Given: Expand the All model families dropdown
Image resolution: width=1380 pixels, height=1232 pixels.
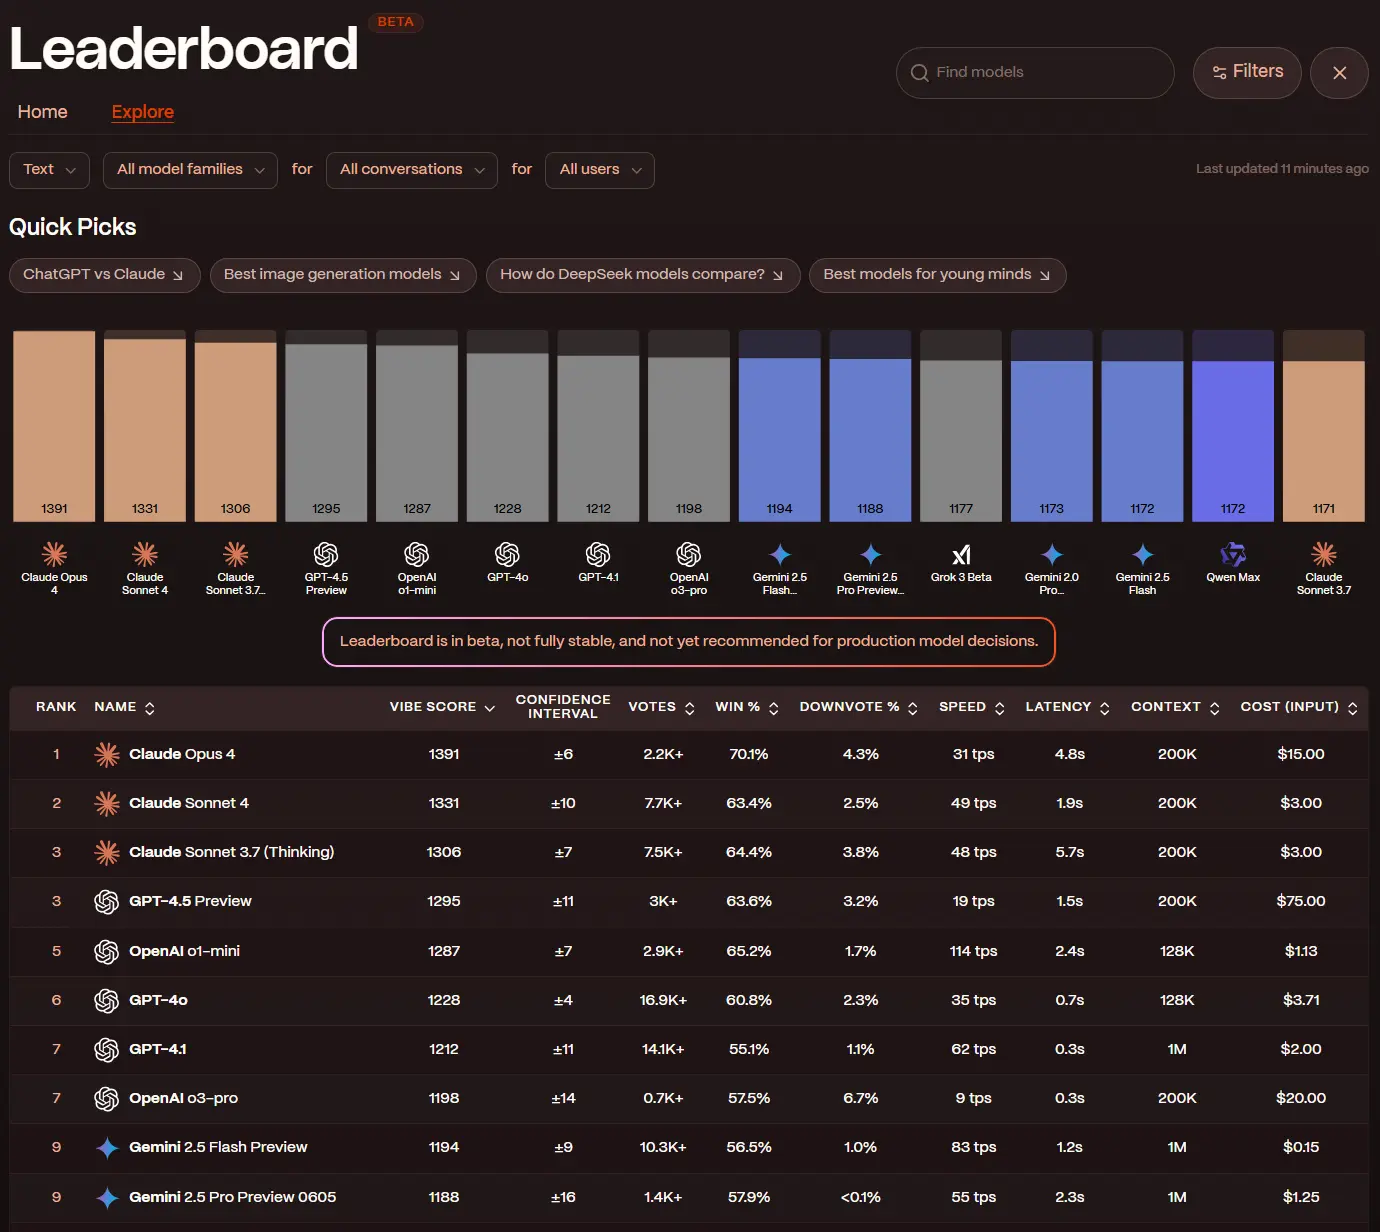Looking at the screenshot, I should [x=190, y=170].
